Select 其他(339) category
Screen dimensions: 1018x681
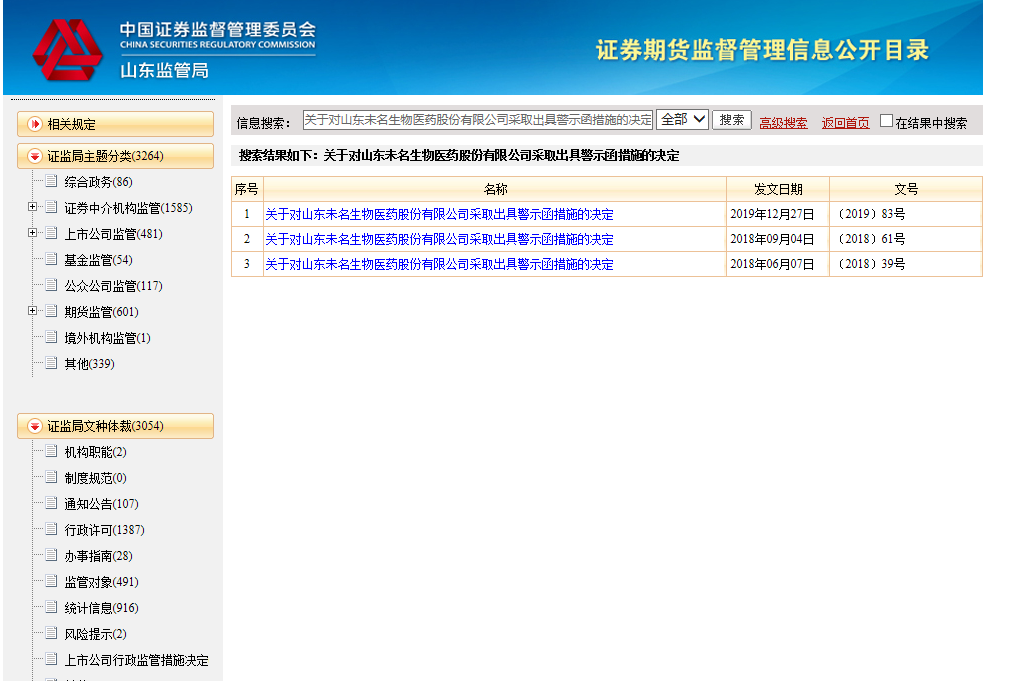[x=89, y=364]
